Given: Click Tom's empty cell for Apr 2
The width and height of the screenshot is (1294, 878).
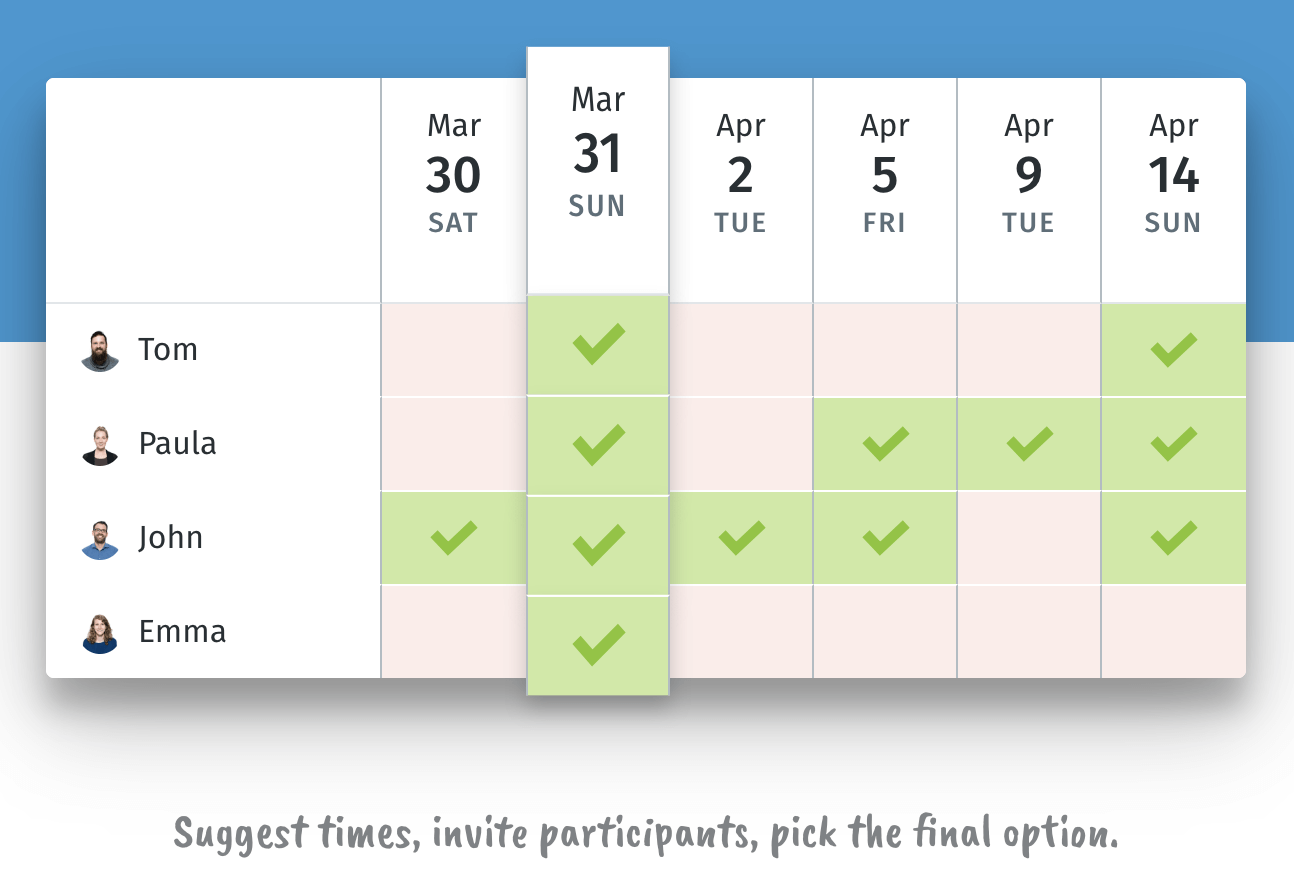Looking at the screenshot, I should [x=741, y=350].
